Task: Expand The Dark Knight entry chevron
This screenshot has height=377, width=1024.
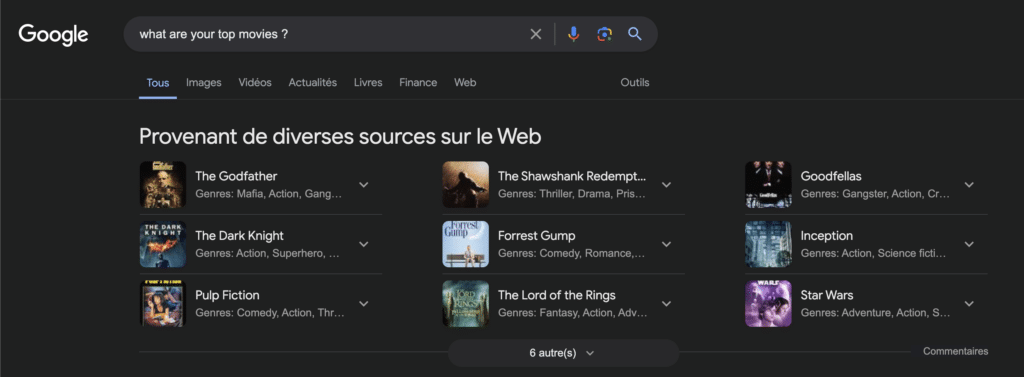Action: coord(364,244)
